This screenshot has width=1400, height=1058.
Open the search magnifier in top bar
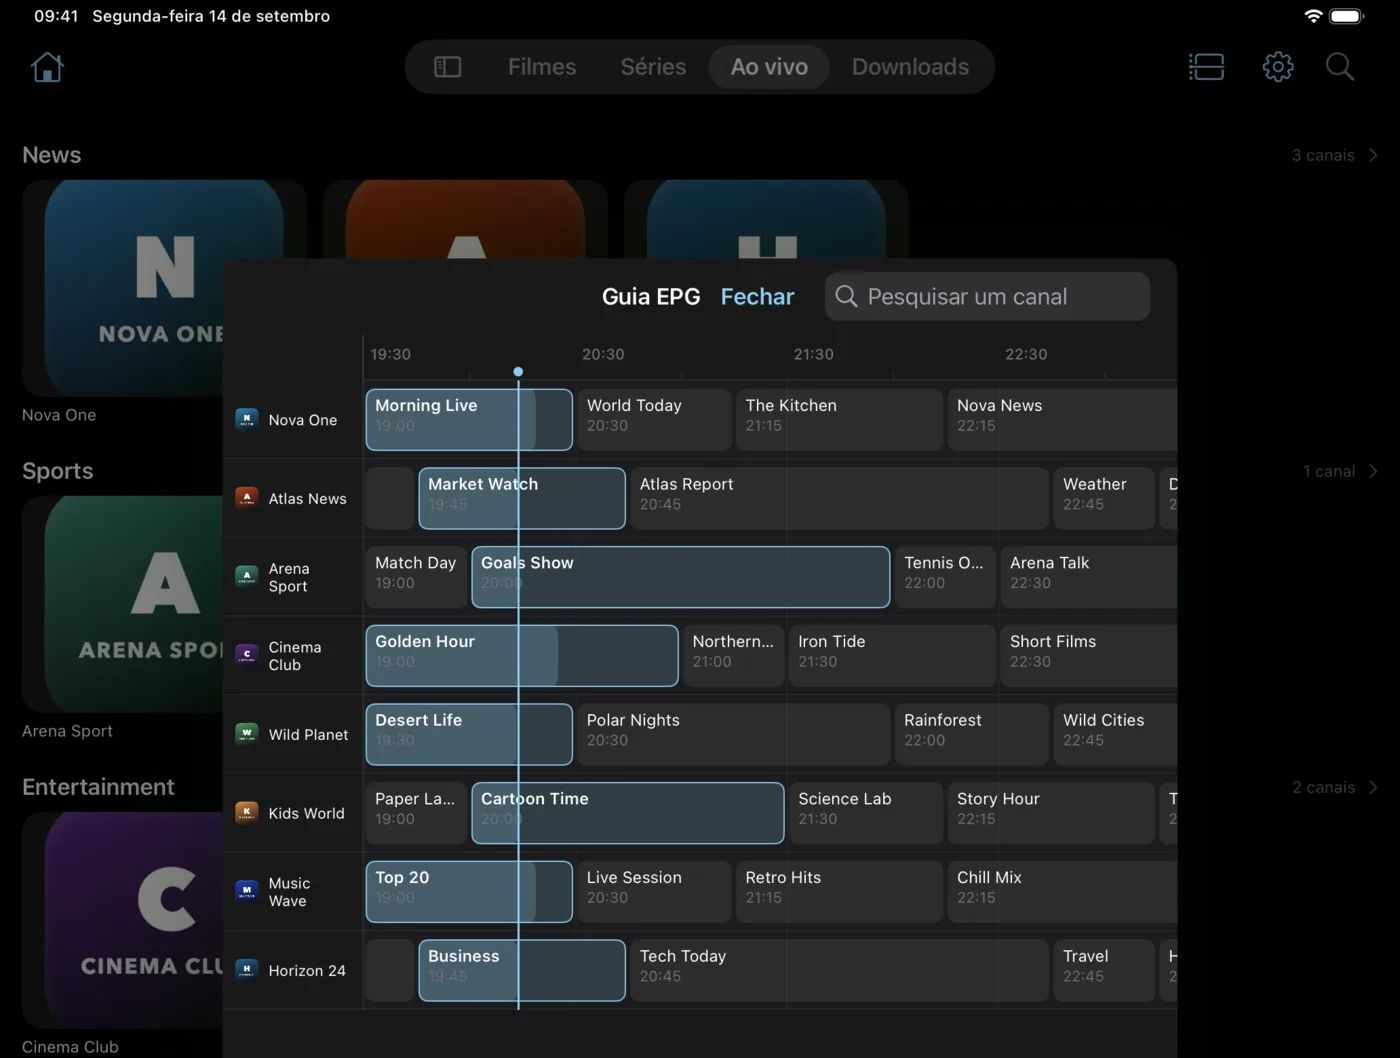[x=1340, y=67]
